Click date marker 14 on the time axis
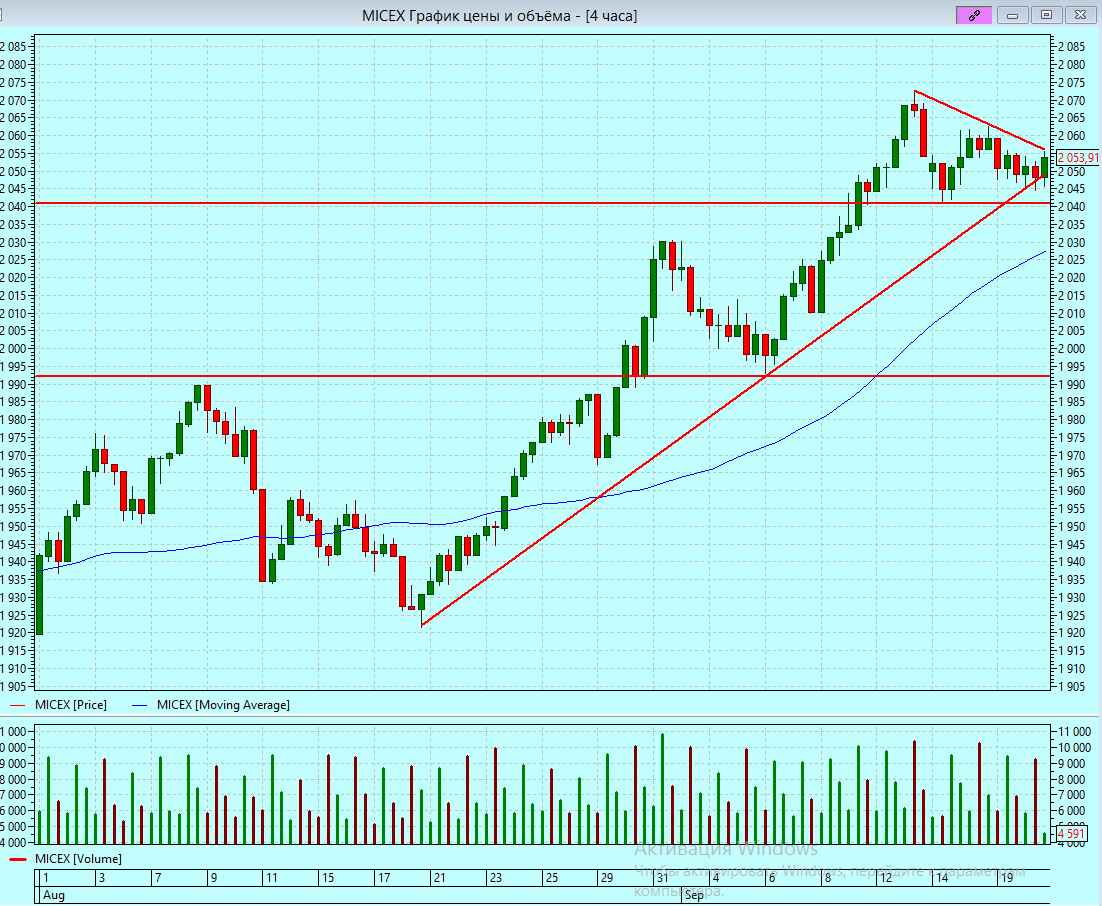 (942, 878)
